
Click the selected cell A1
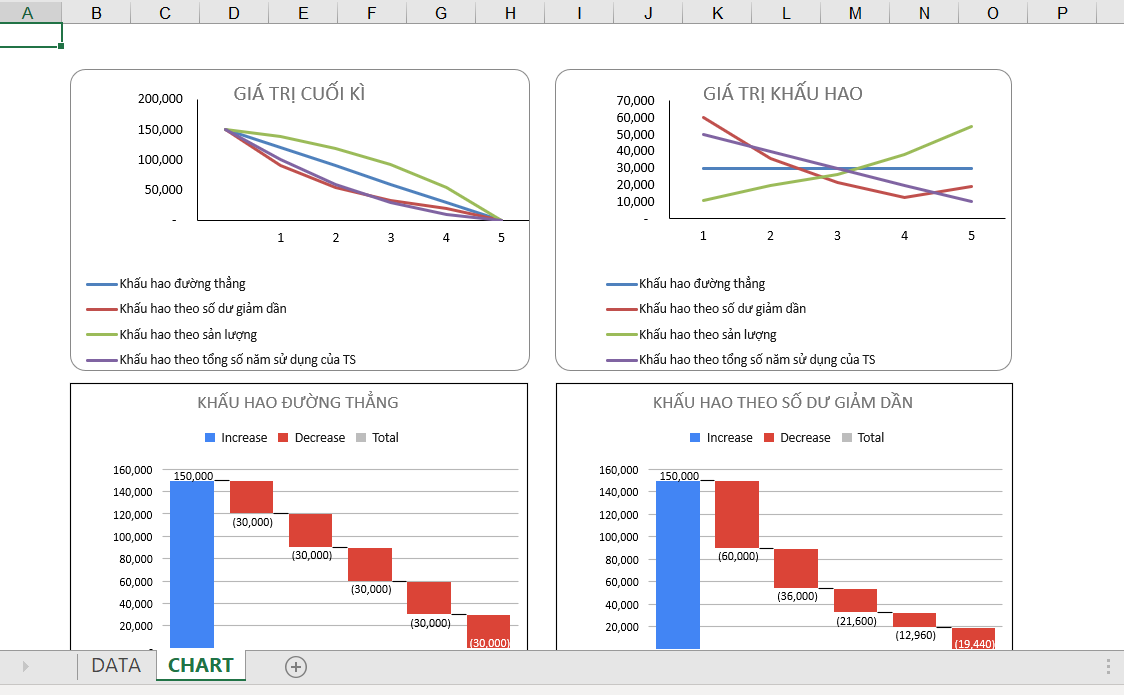tap(31, 35)
